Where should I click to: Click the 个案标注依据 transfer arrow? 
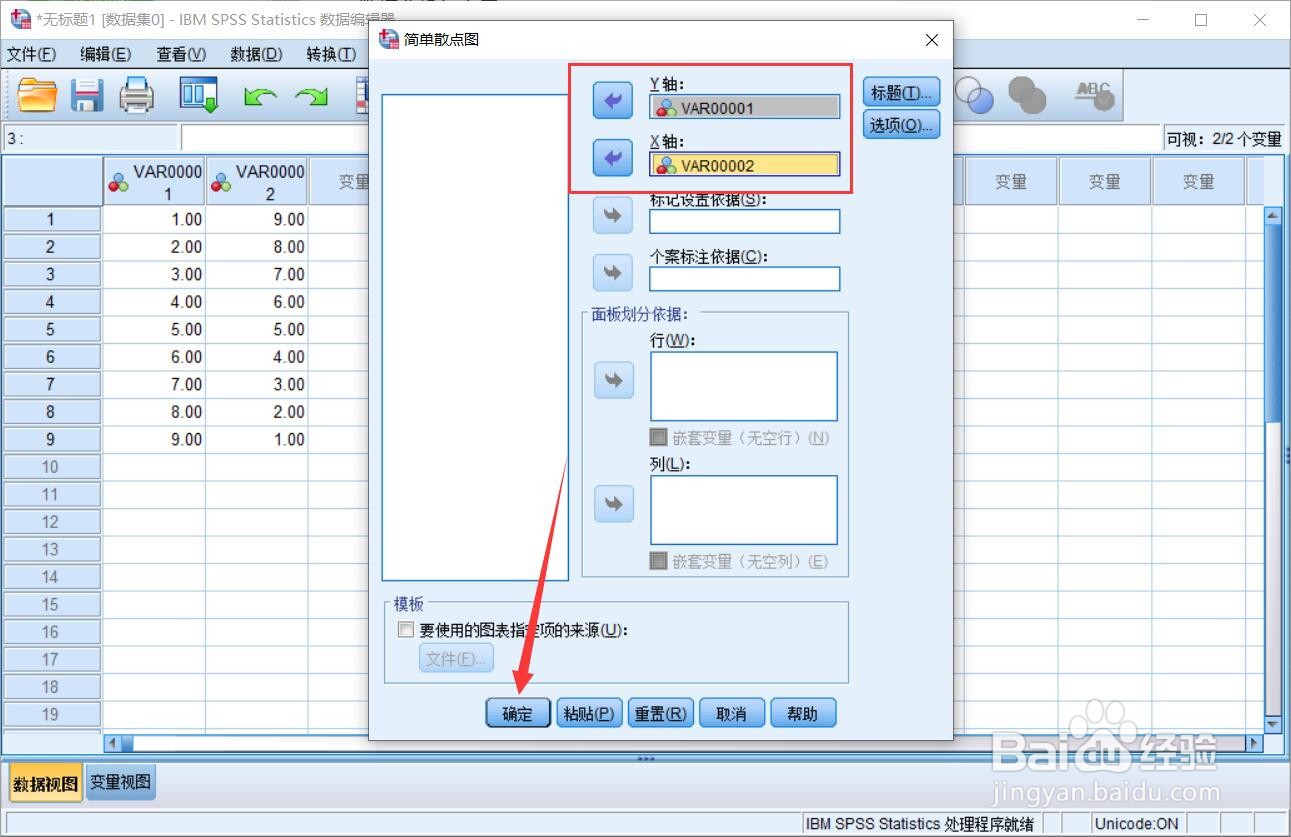tap(612, 272)
